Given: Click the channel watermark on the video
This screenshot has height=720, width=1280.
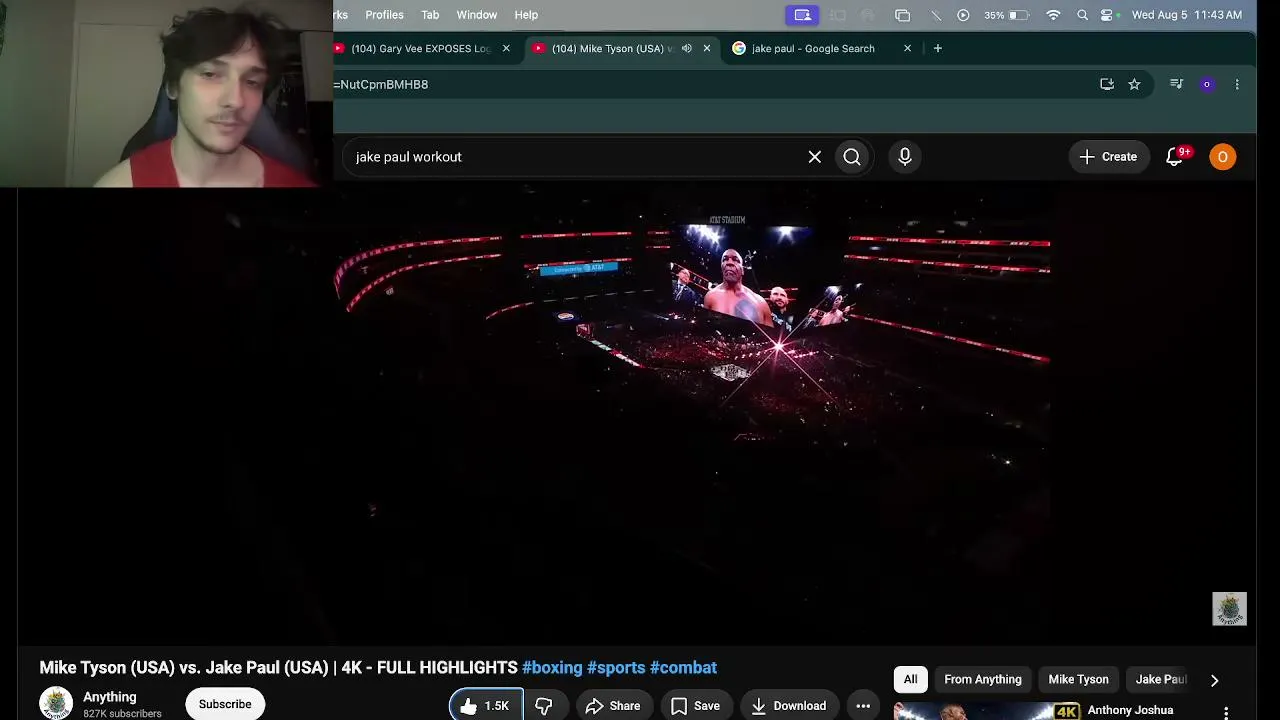Looking at the screenshot, I should 1229,609.
